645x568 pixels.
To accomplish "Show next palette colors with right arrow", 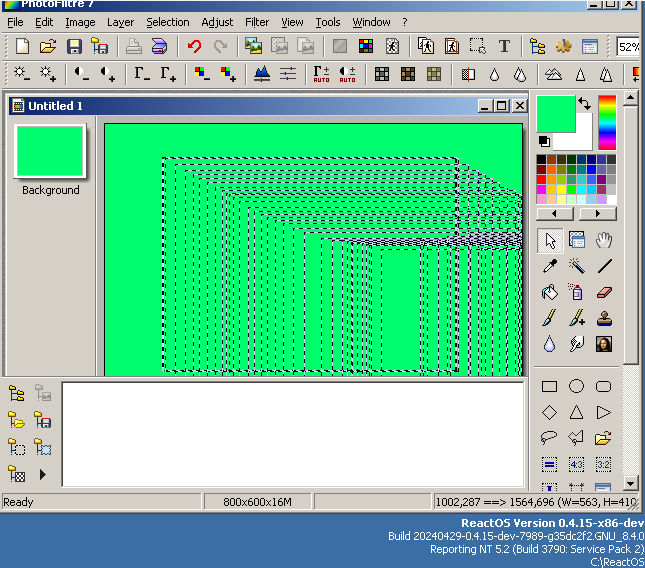I will [x=597, y=213].
